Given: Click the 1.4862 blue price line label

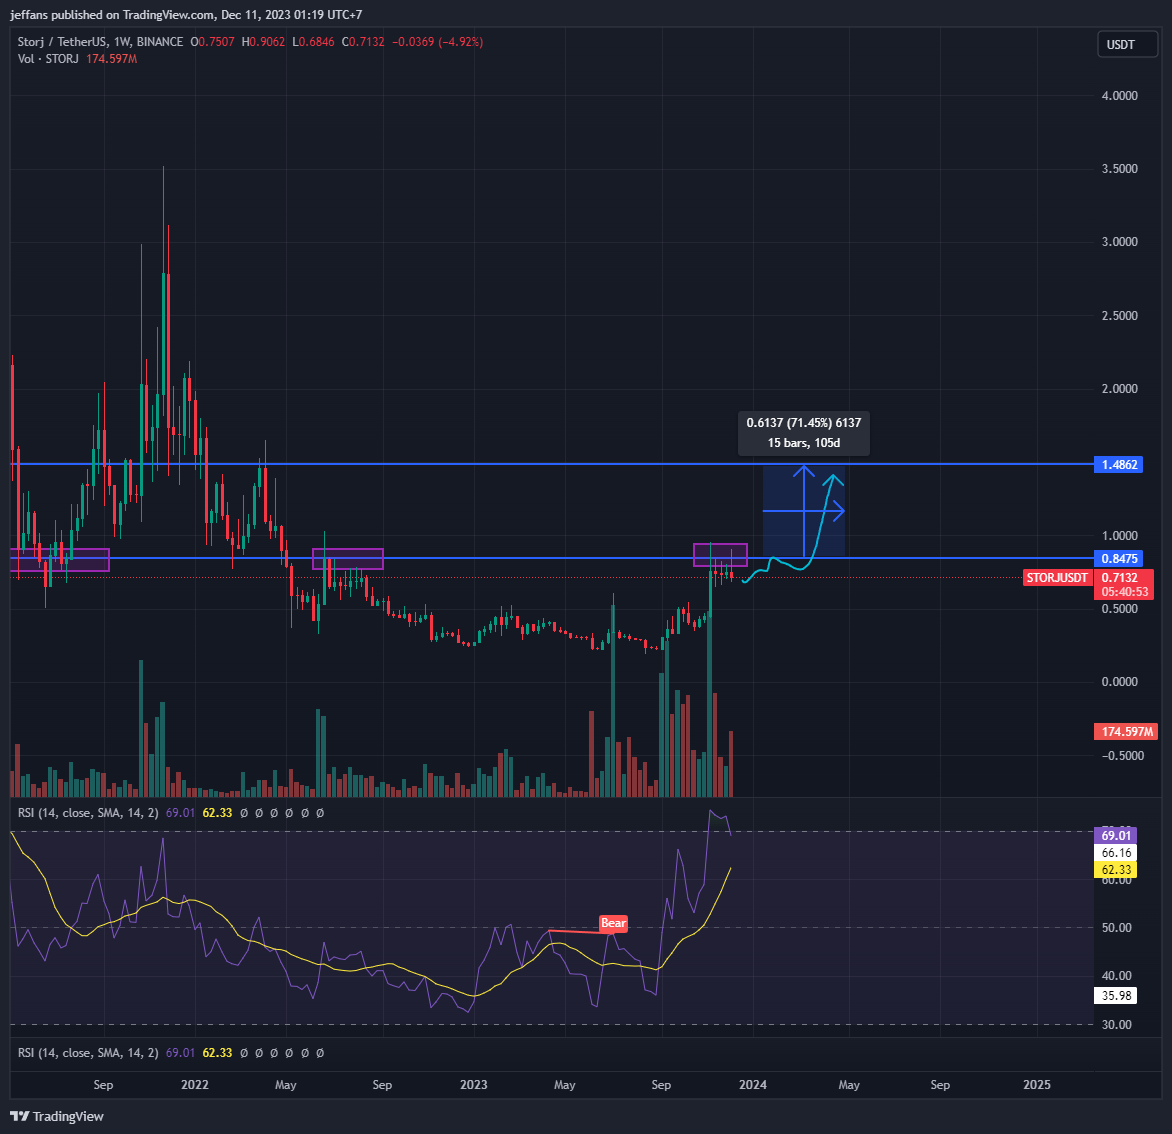Looking at the screenshot, I should (x=1118, y=464).
